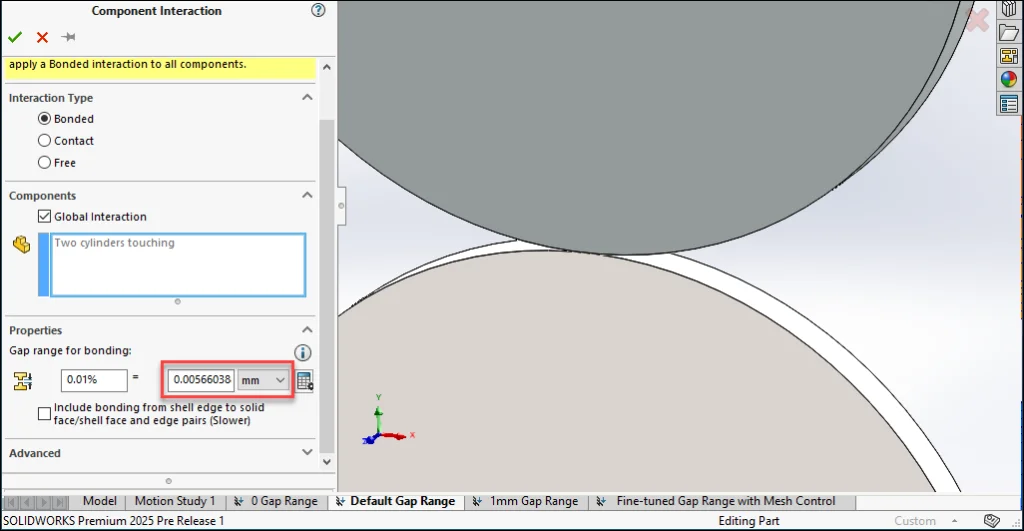This screenshot has height=531, width=1024.
Task: Switch to the Model tab
Action: 99,501
